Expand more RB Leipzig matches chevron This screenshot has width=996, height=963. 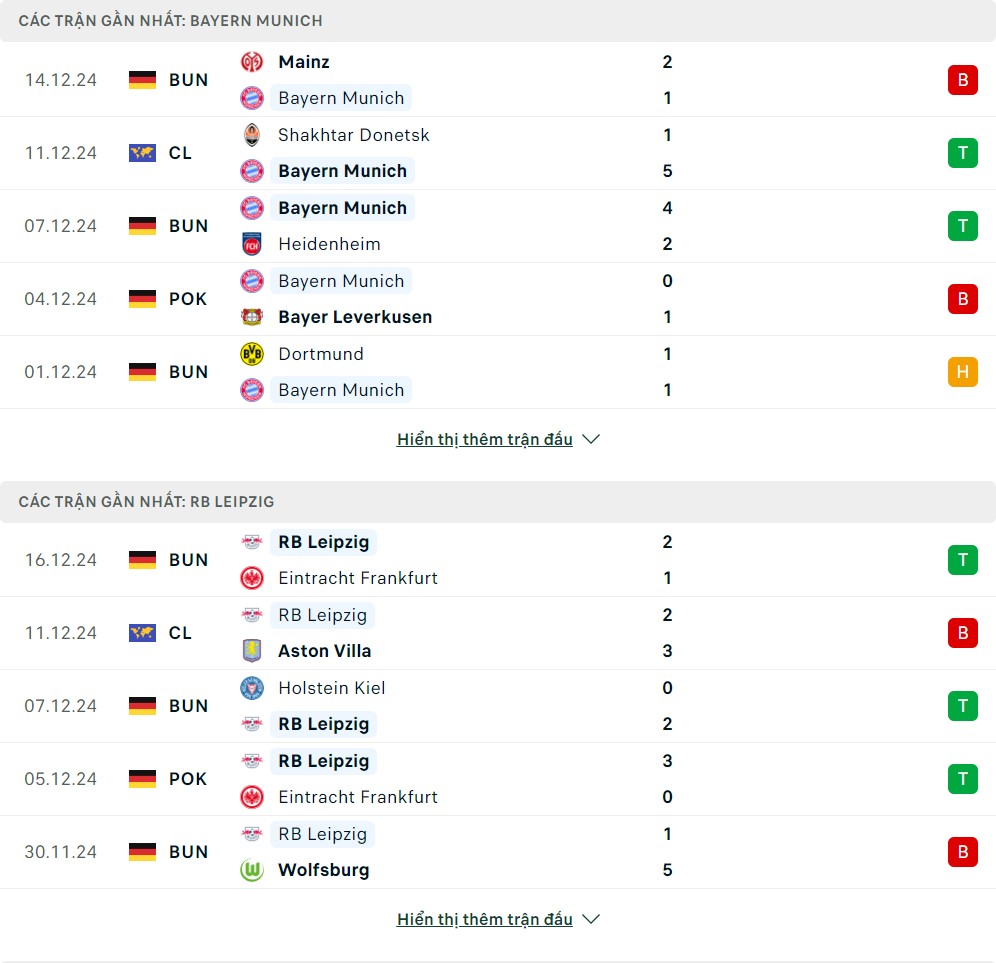coord(591,919)
